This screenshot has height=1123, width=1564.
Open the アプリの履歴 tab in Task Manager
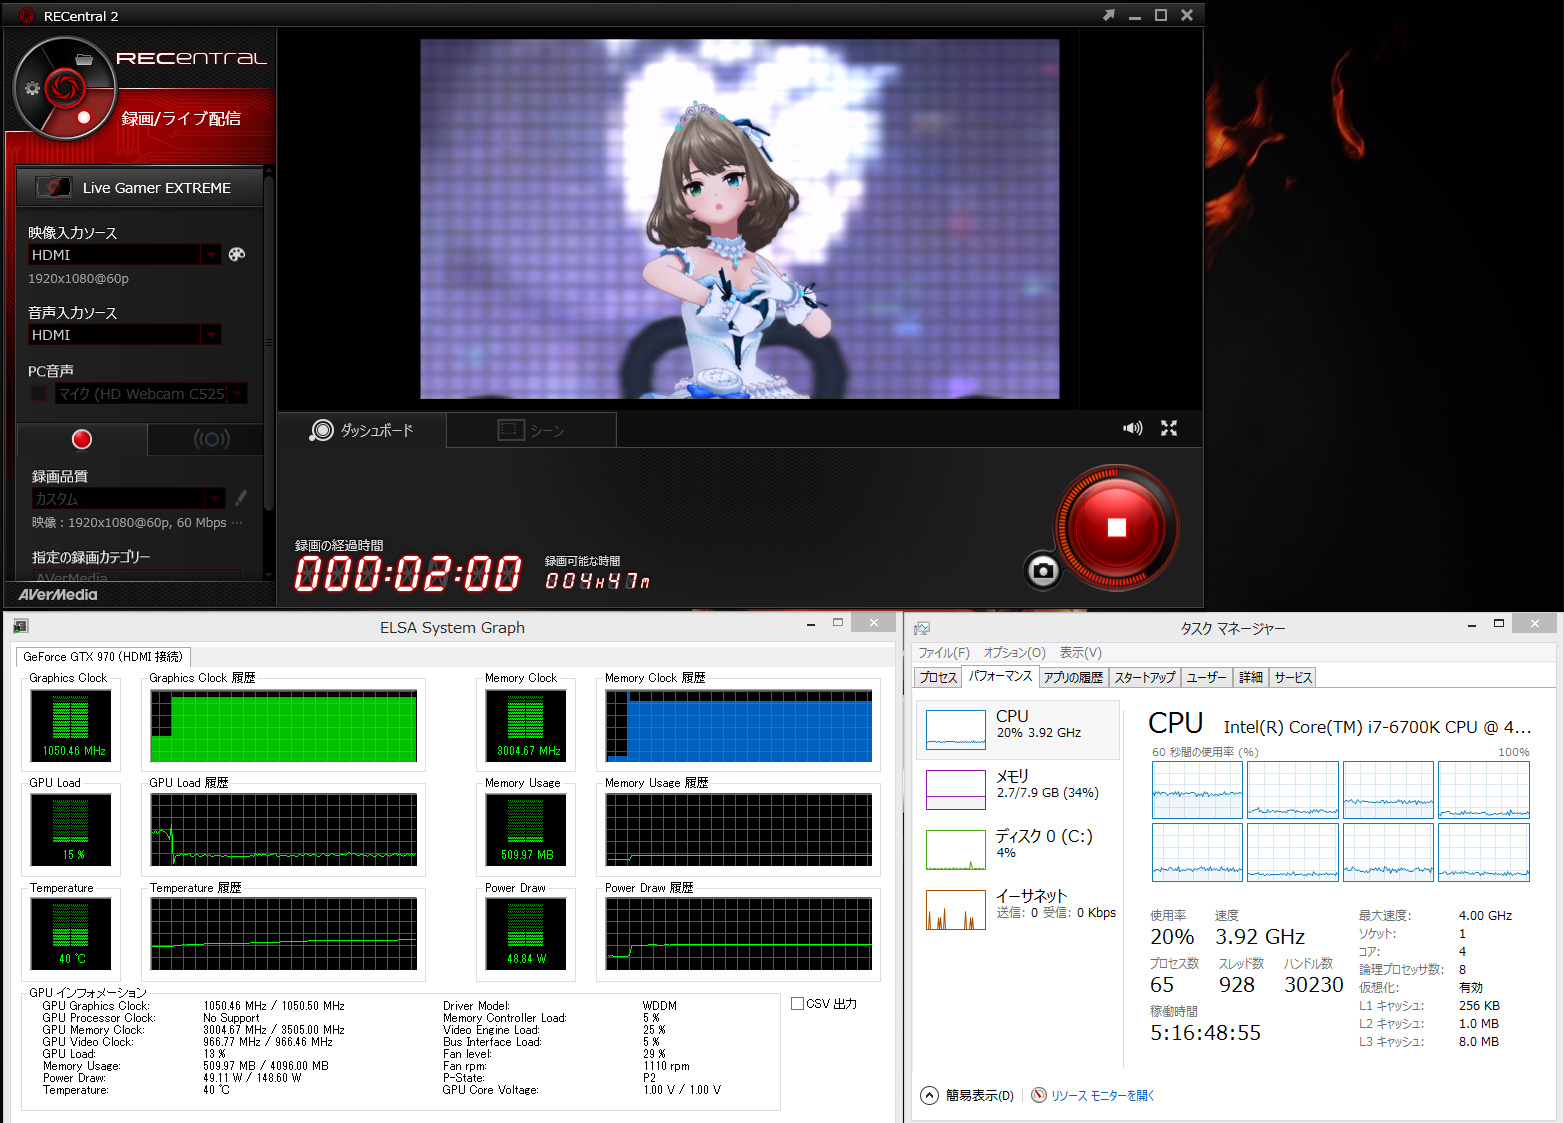(x=1073, y=677)
